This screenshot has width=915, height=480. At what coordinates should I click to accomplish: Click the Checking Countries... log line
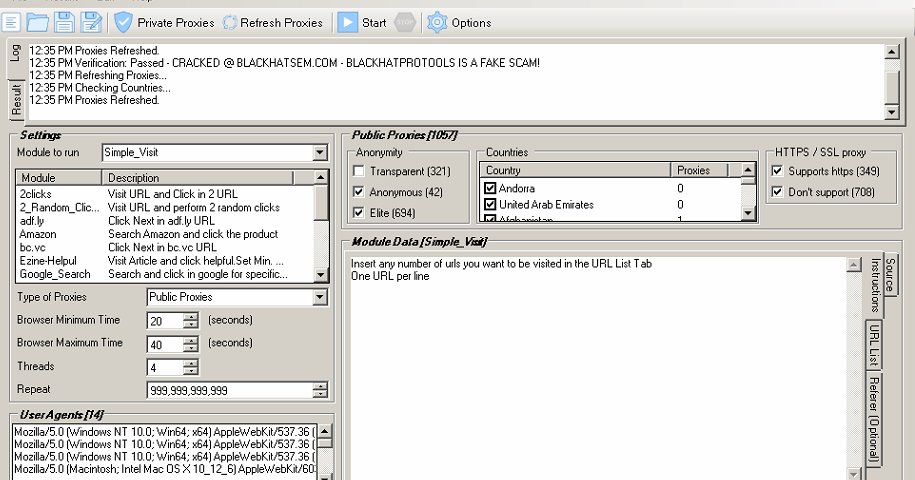coord(100,88)
